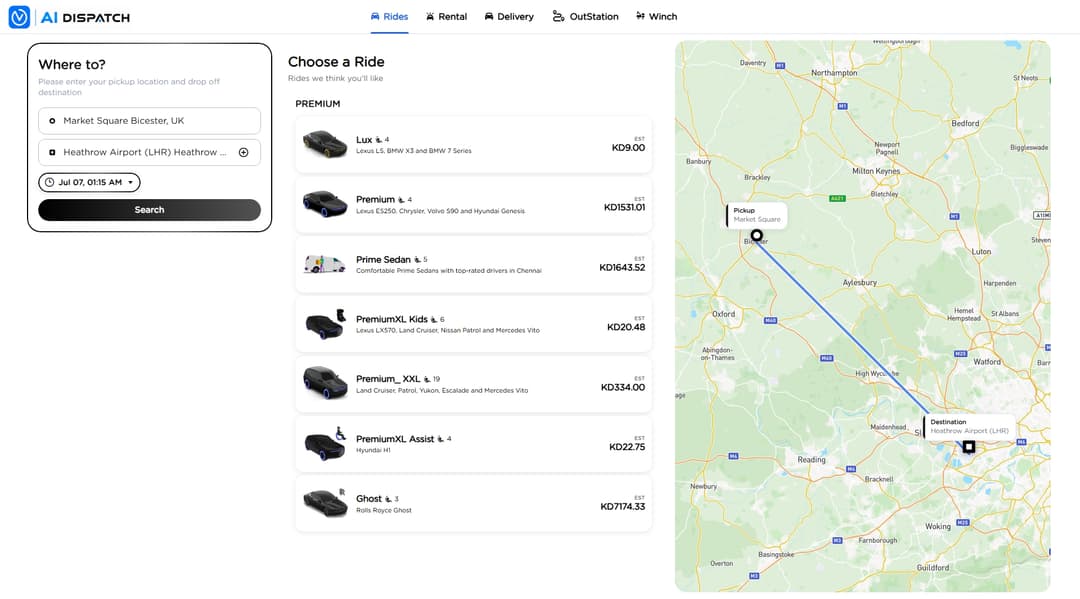Select the Winch tab
Image resolution: width=1080 pixels, height=599 pixels.
[x=656, y=17]
